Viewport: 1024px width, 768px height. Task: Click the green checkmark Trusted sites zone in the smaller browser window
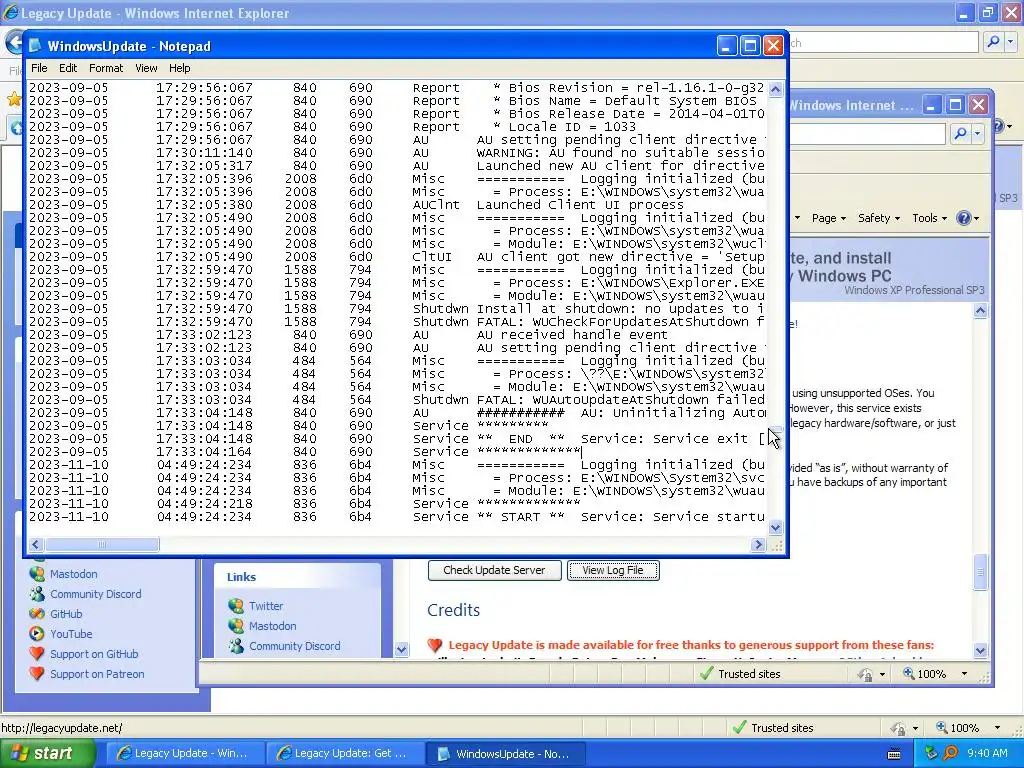[739, 674]
